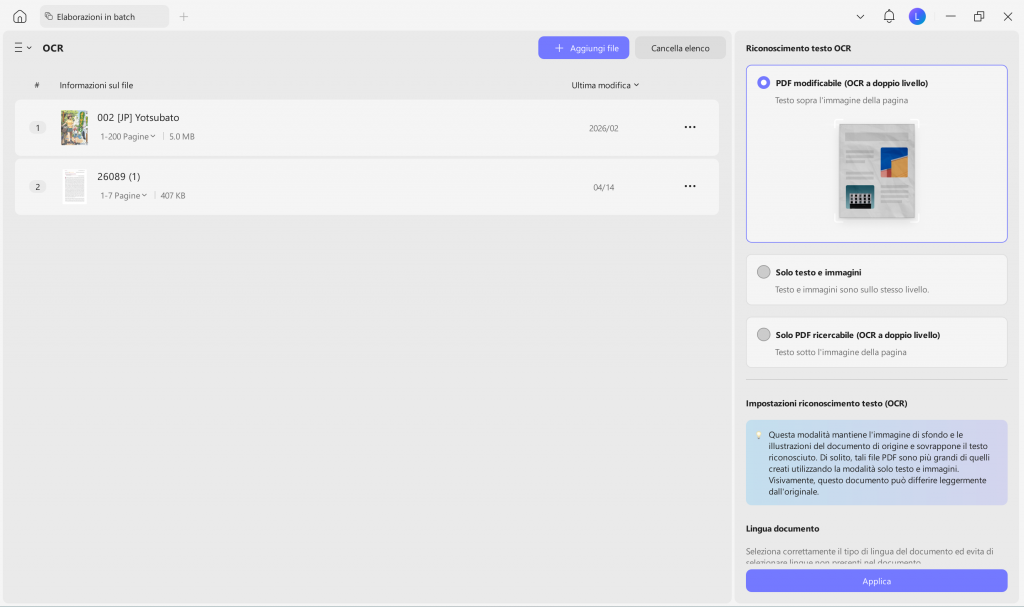The height and width of the screenshot is (607, 1024).
Task: Click the 002 [JP] Yotsubato file name
Action: pyautogui.click(x=138, y=118)
